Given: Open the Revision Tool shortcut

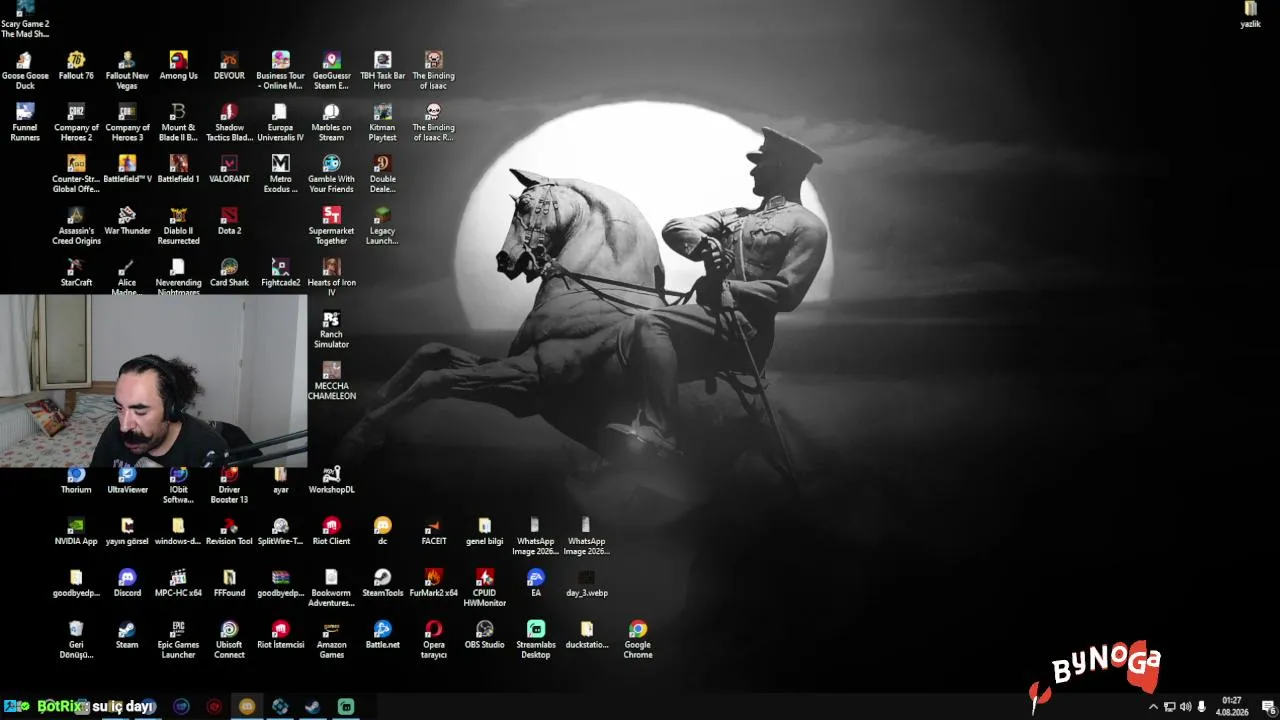Looking at the screenshot, I should click(229, 532).
